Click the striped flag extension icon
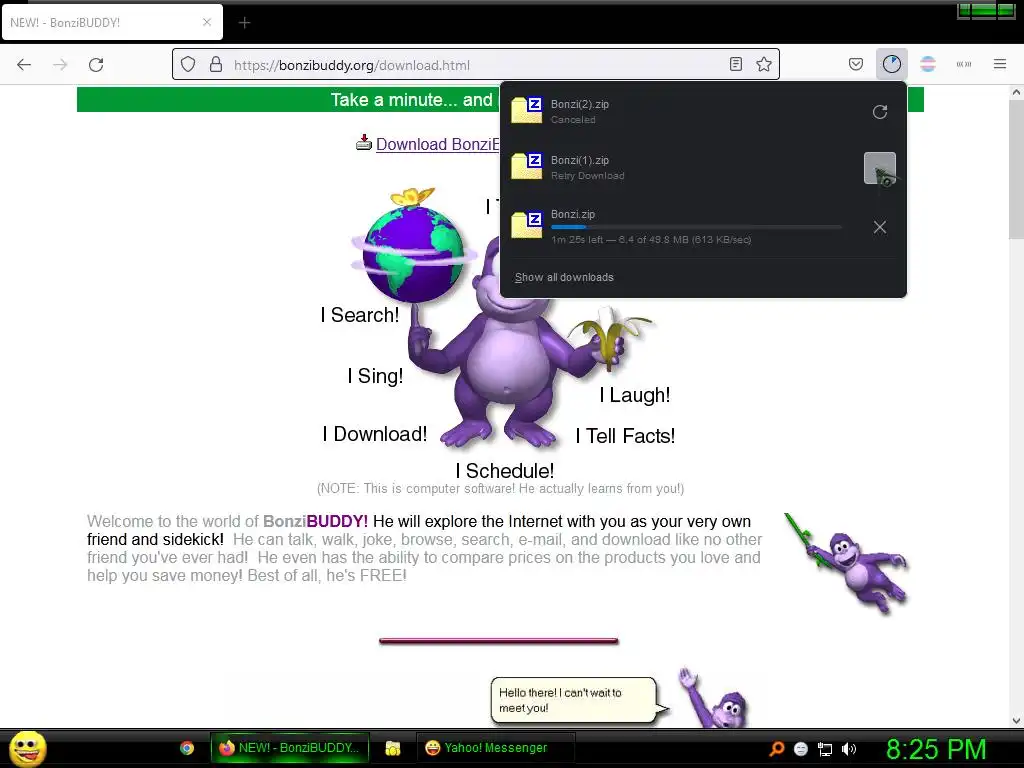1024x768 pixels. coord(928,64)
